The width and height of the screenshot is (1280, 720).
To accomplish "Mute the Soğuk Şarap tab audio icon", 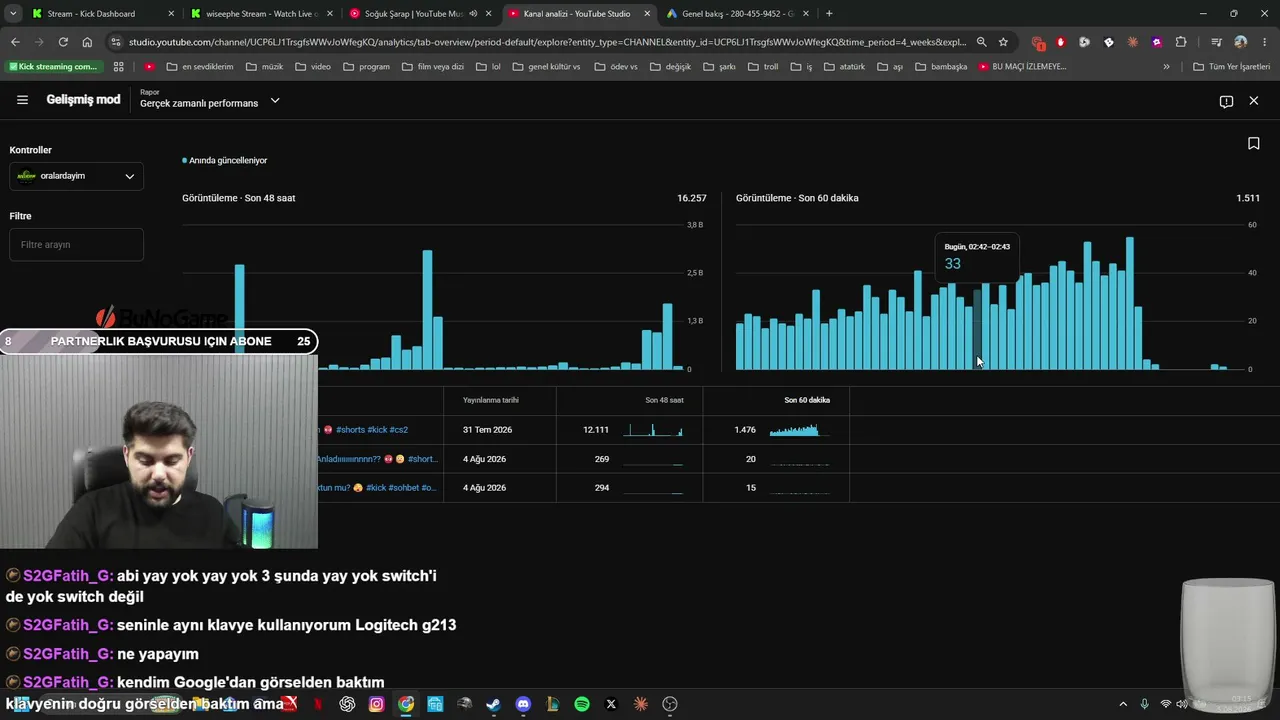I will [x=473, y=14].
